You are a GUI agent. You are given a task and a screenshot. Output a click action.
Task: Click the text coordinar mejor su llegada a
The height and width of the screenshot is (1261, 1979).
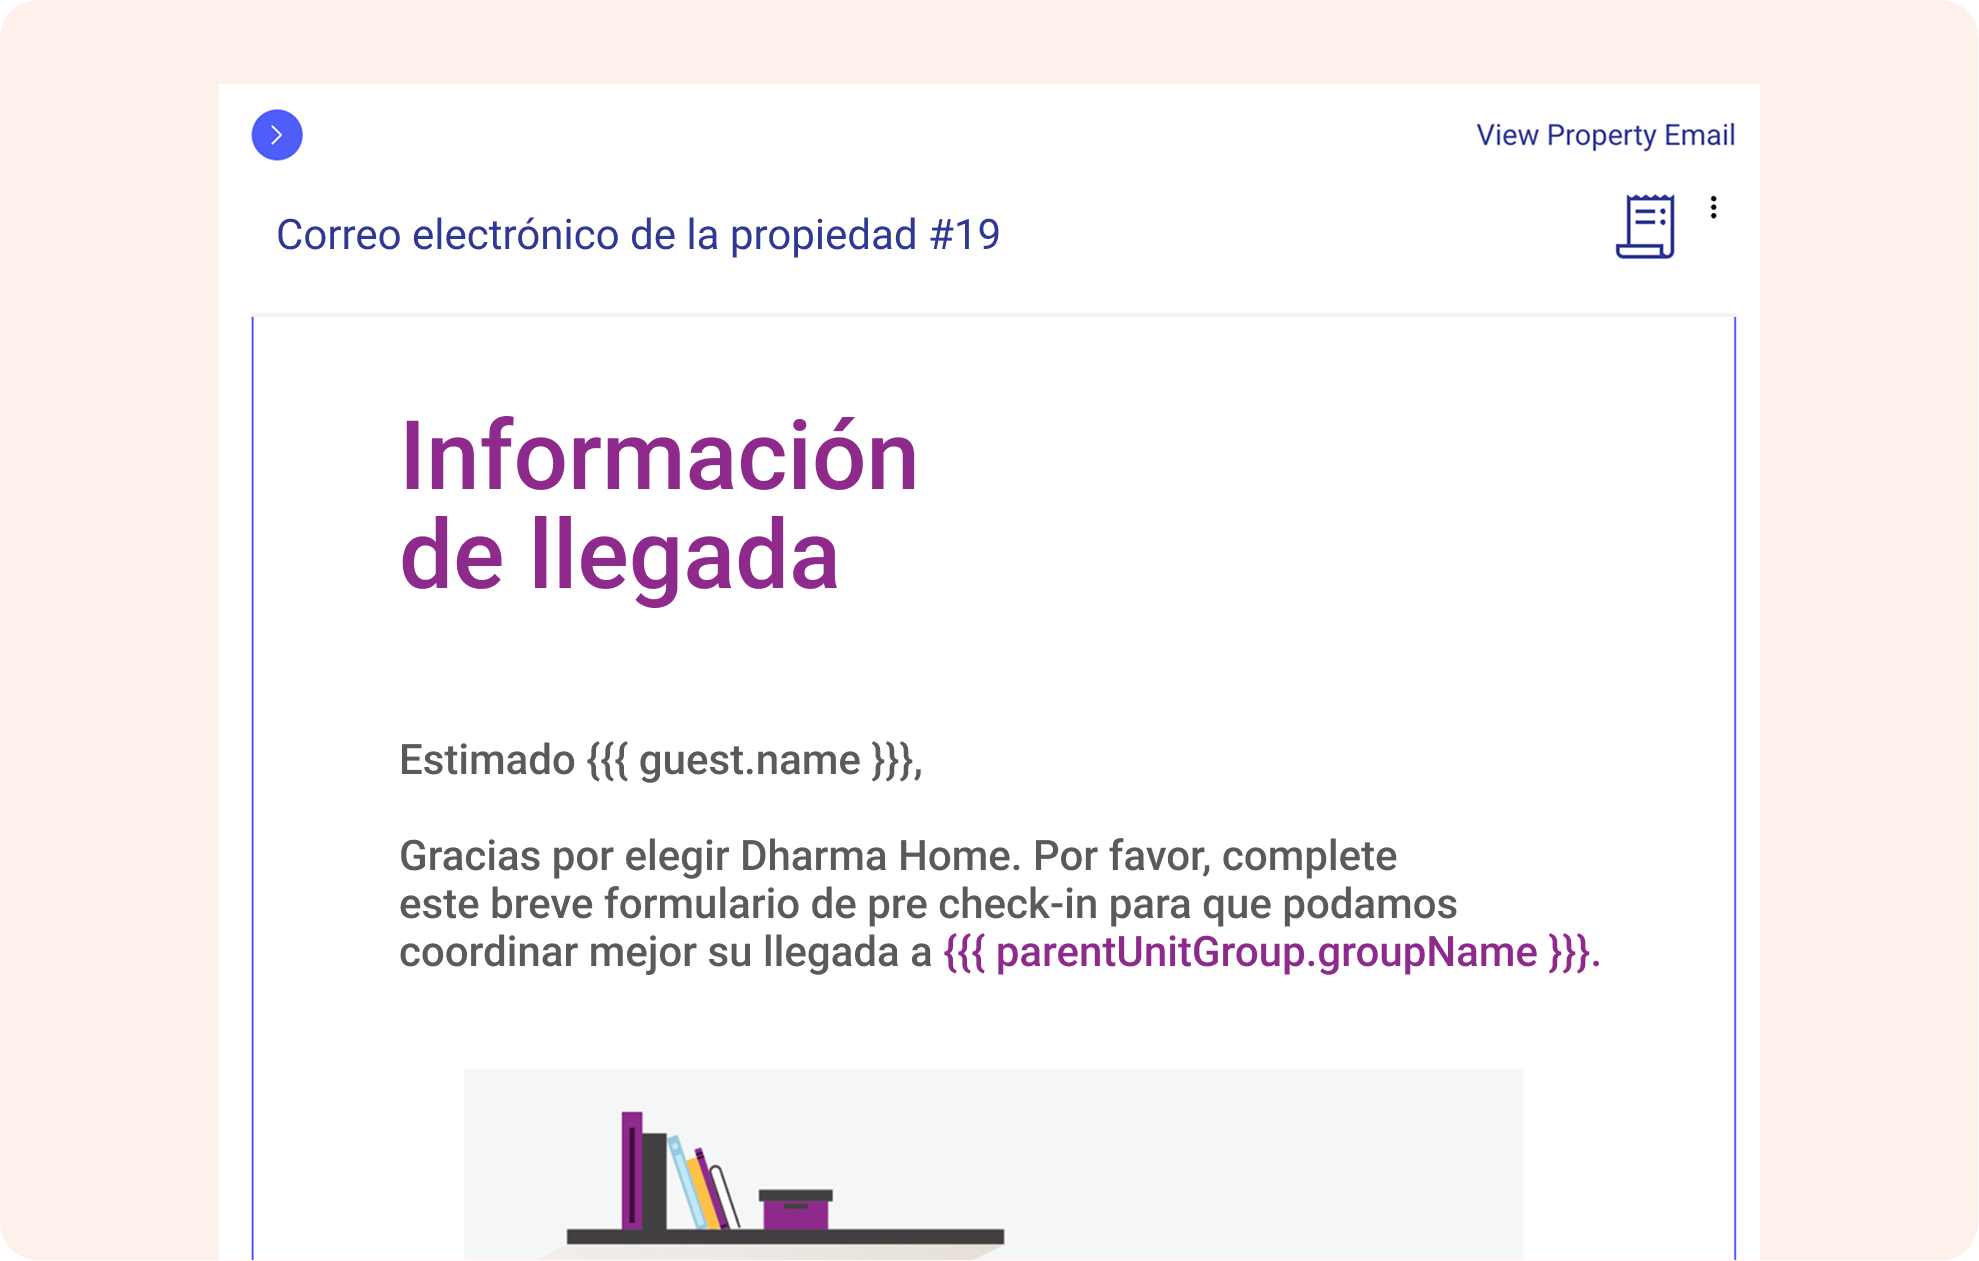click(665, 952)
